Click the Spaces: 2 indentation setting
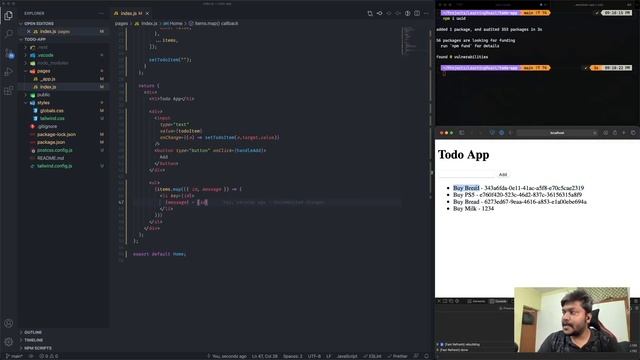The width and height of the screenshot is (640, 360). click(293, 356)
